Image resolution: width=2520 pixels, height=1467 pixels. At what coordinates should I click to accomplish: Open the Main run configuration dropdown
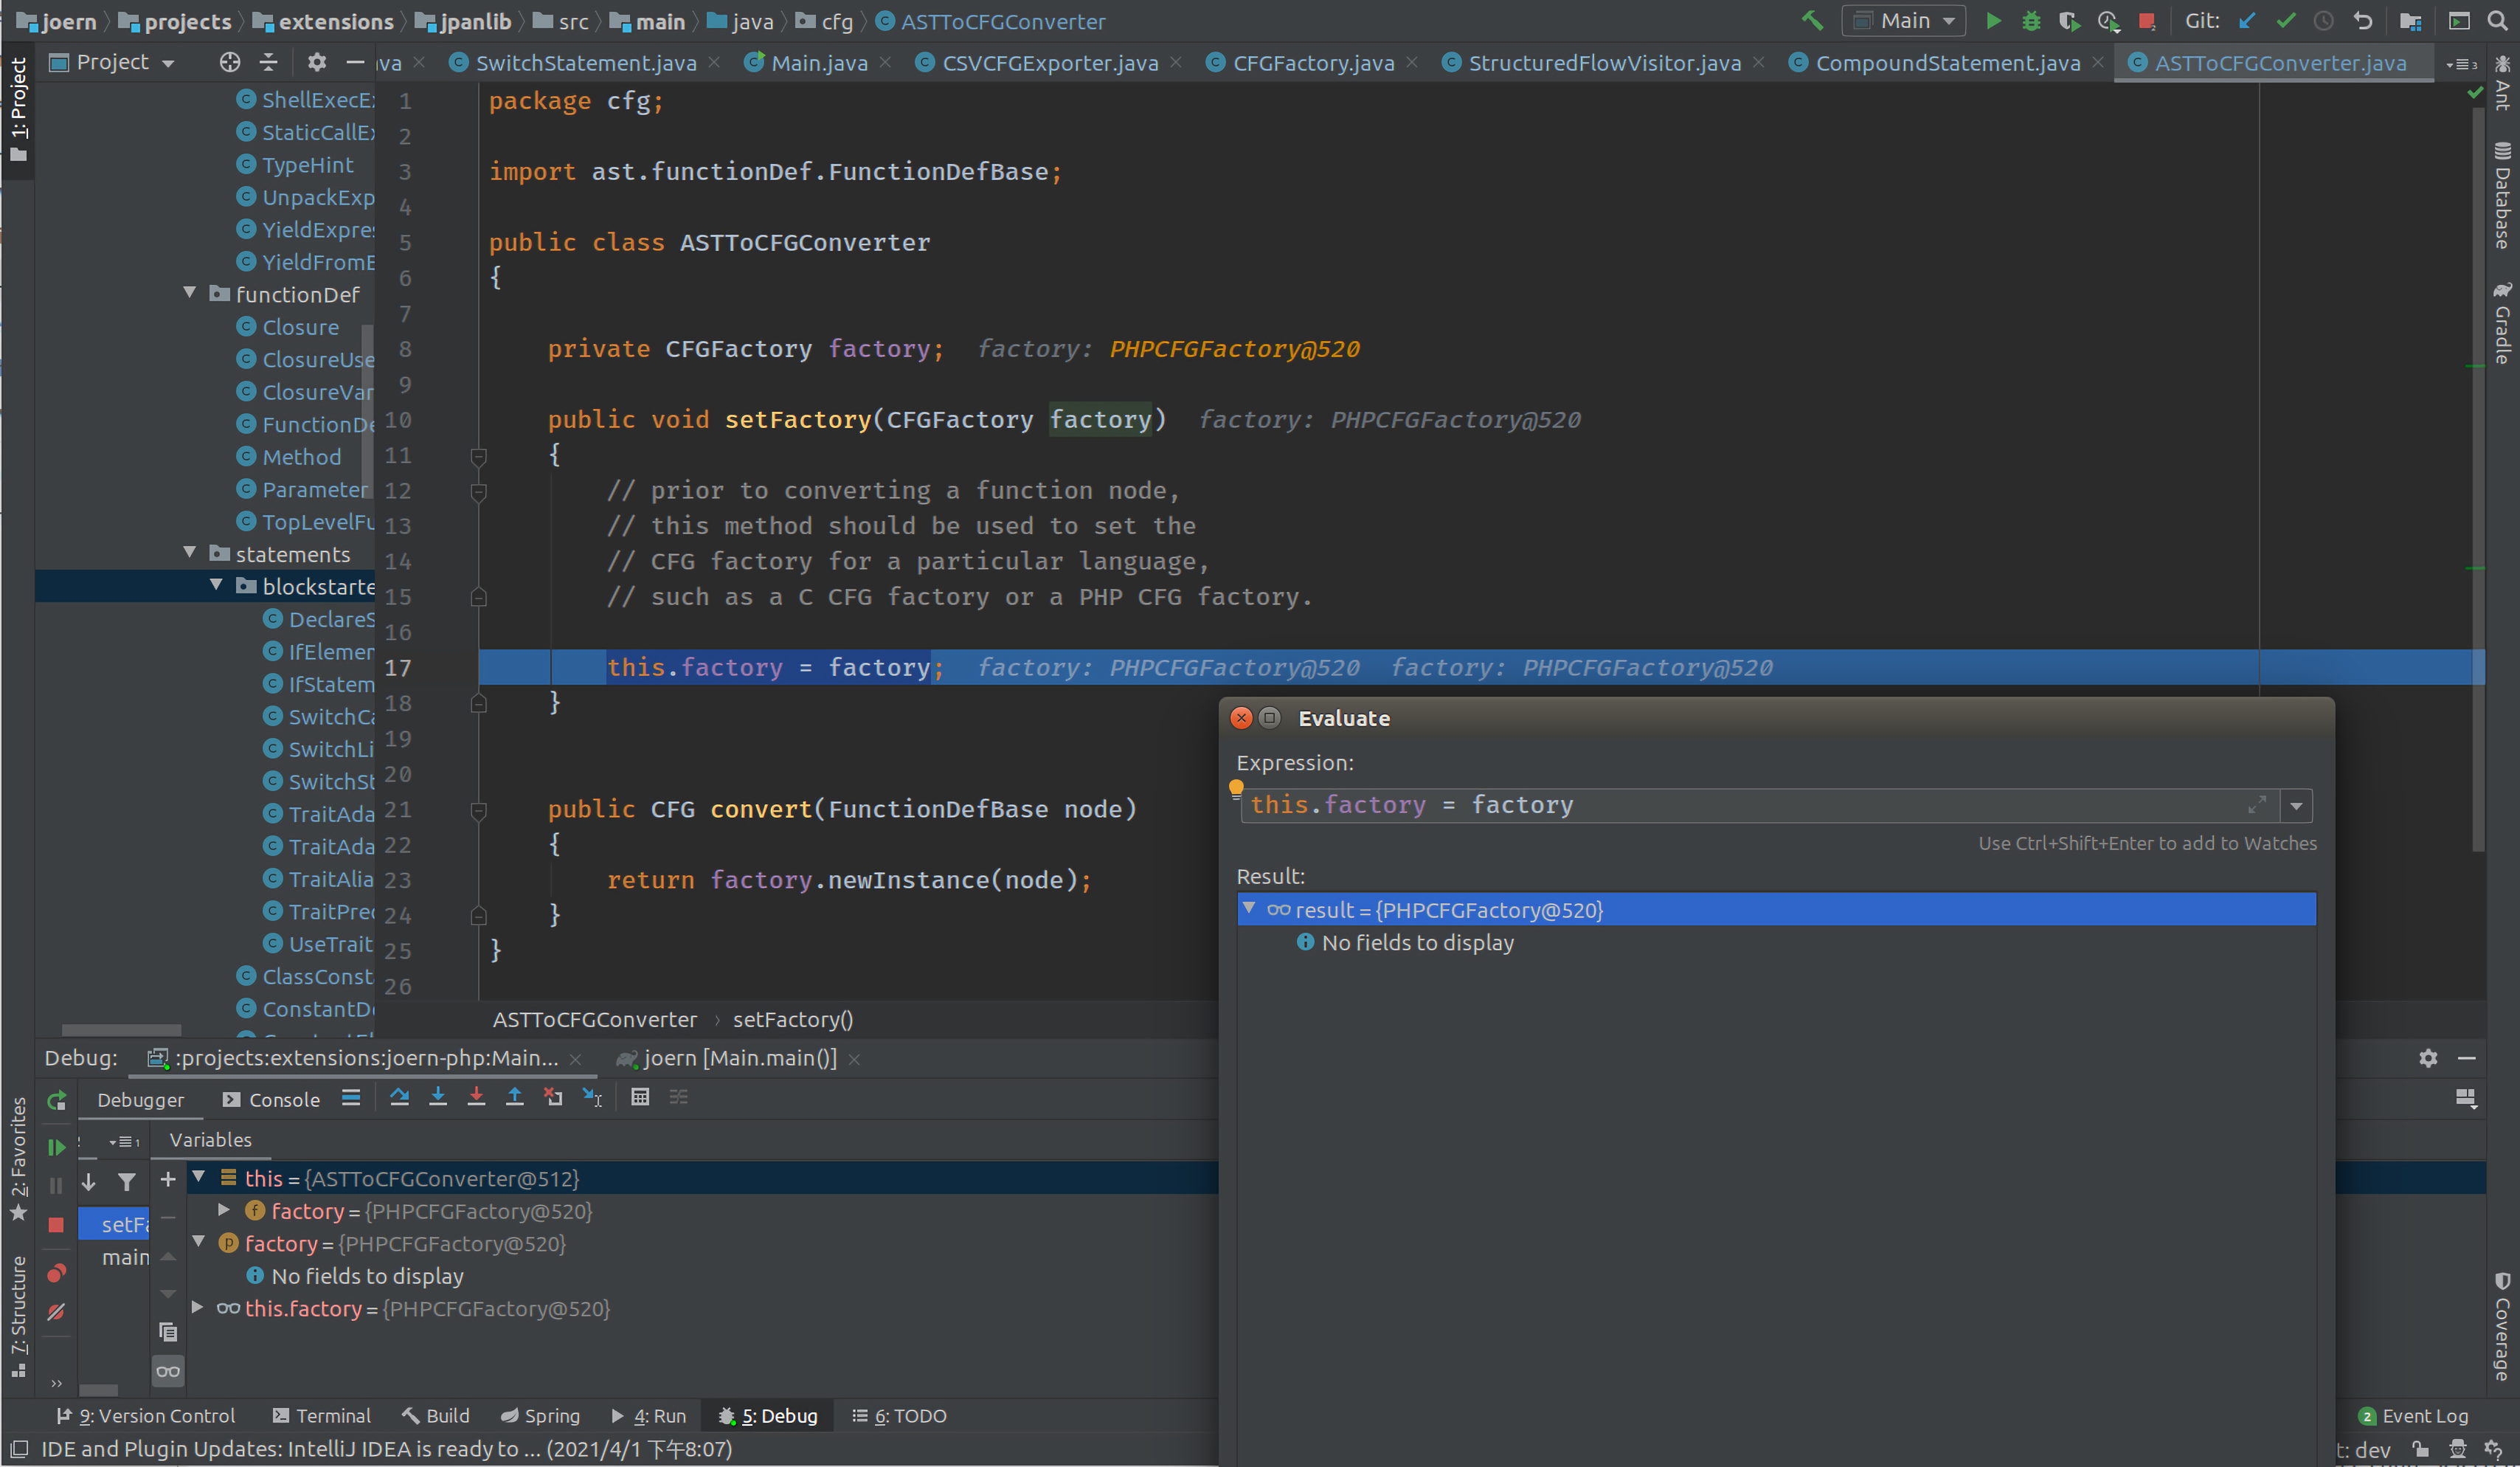1904,21
